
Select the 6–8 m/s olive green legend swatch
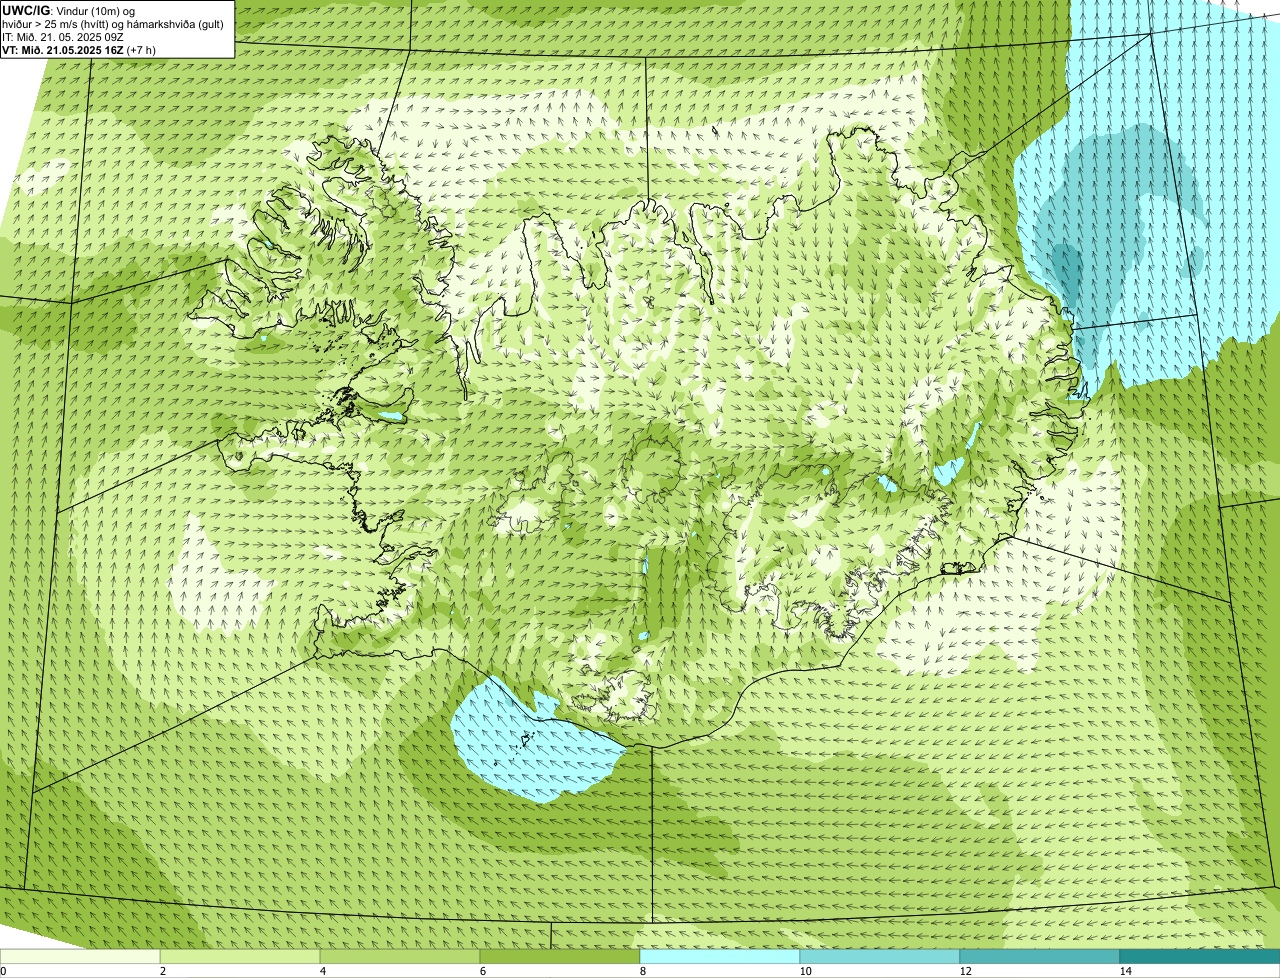(x=560, y=956)
